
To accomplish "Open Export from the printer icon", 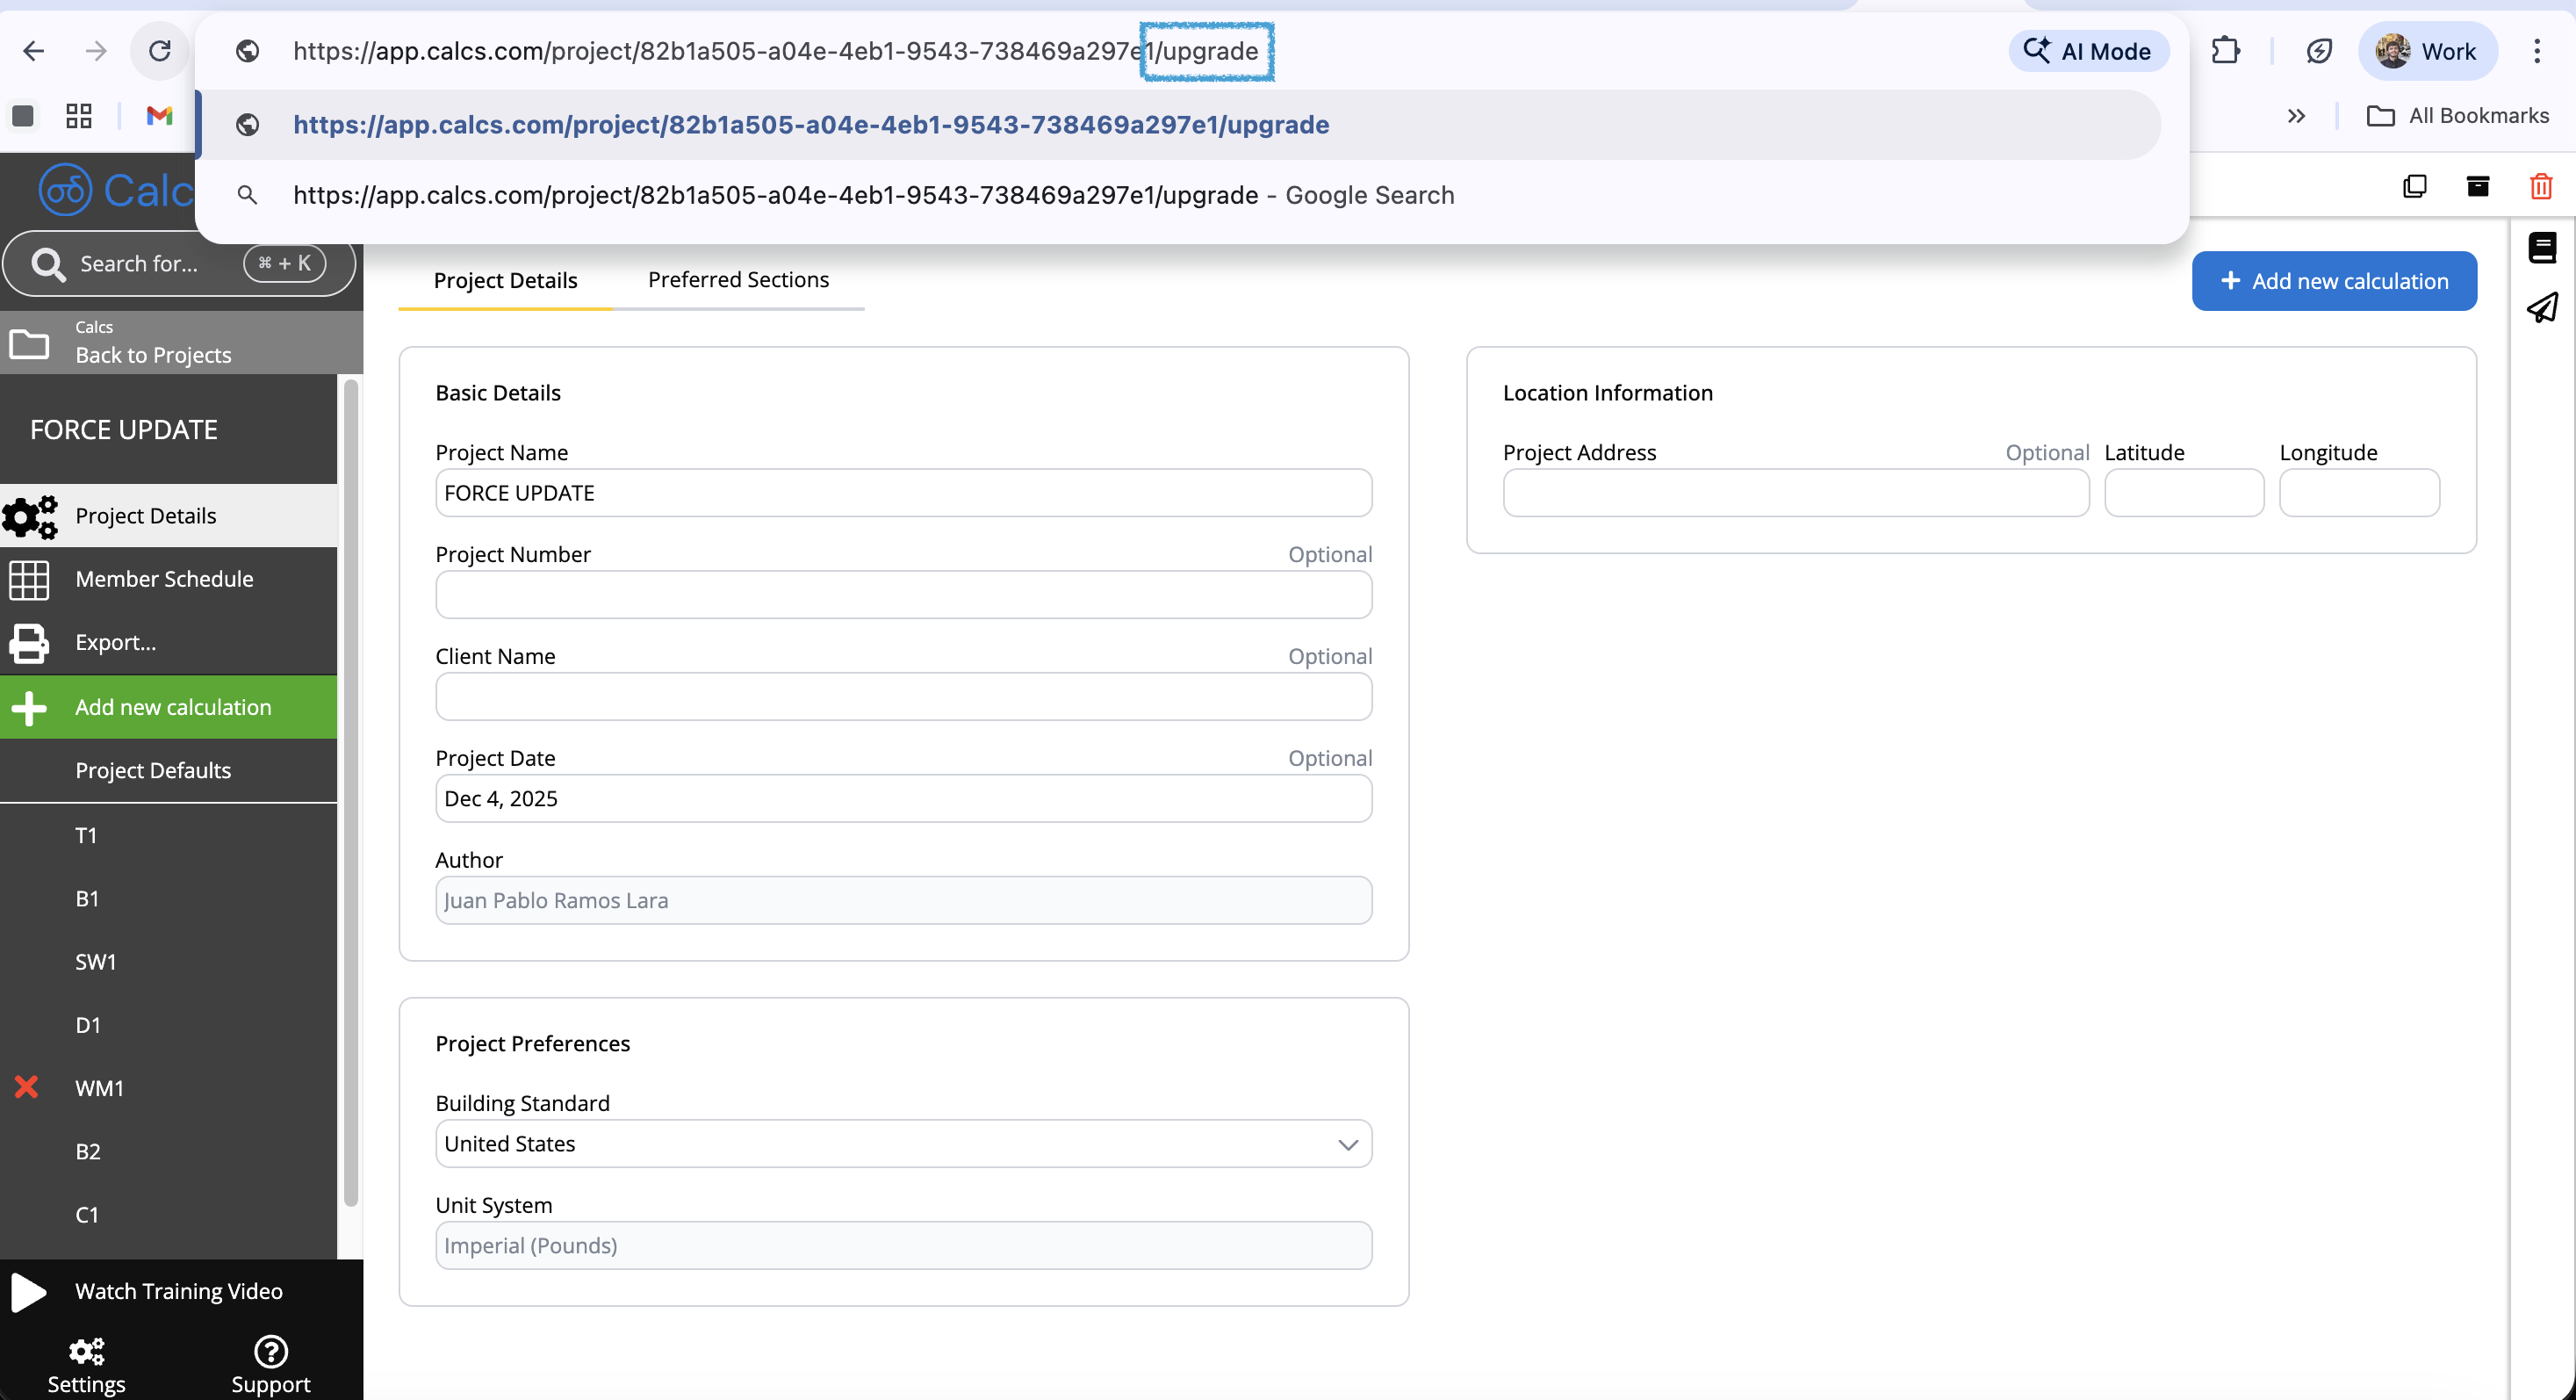I will tap(29, 643).
